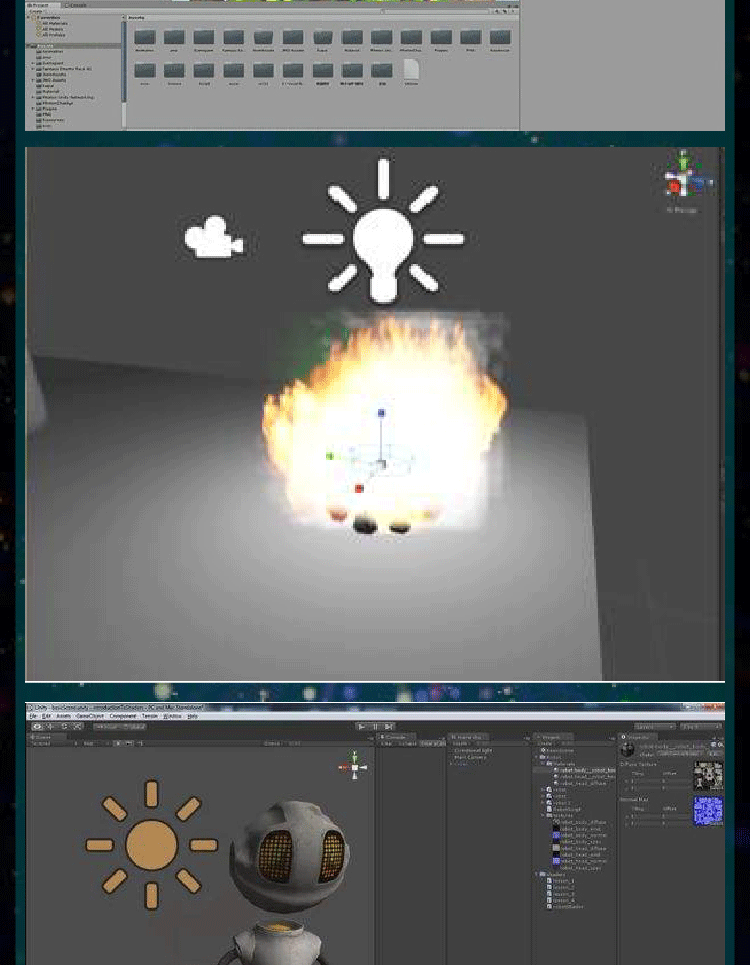Select the Scale tool in Unity toolbar

(x=78, y=726)
